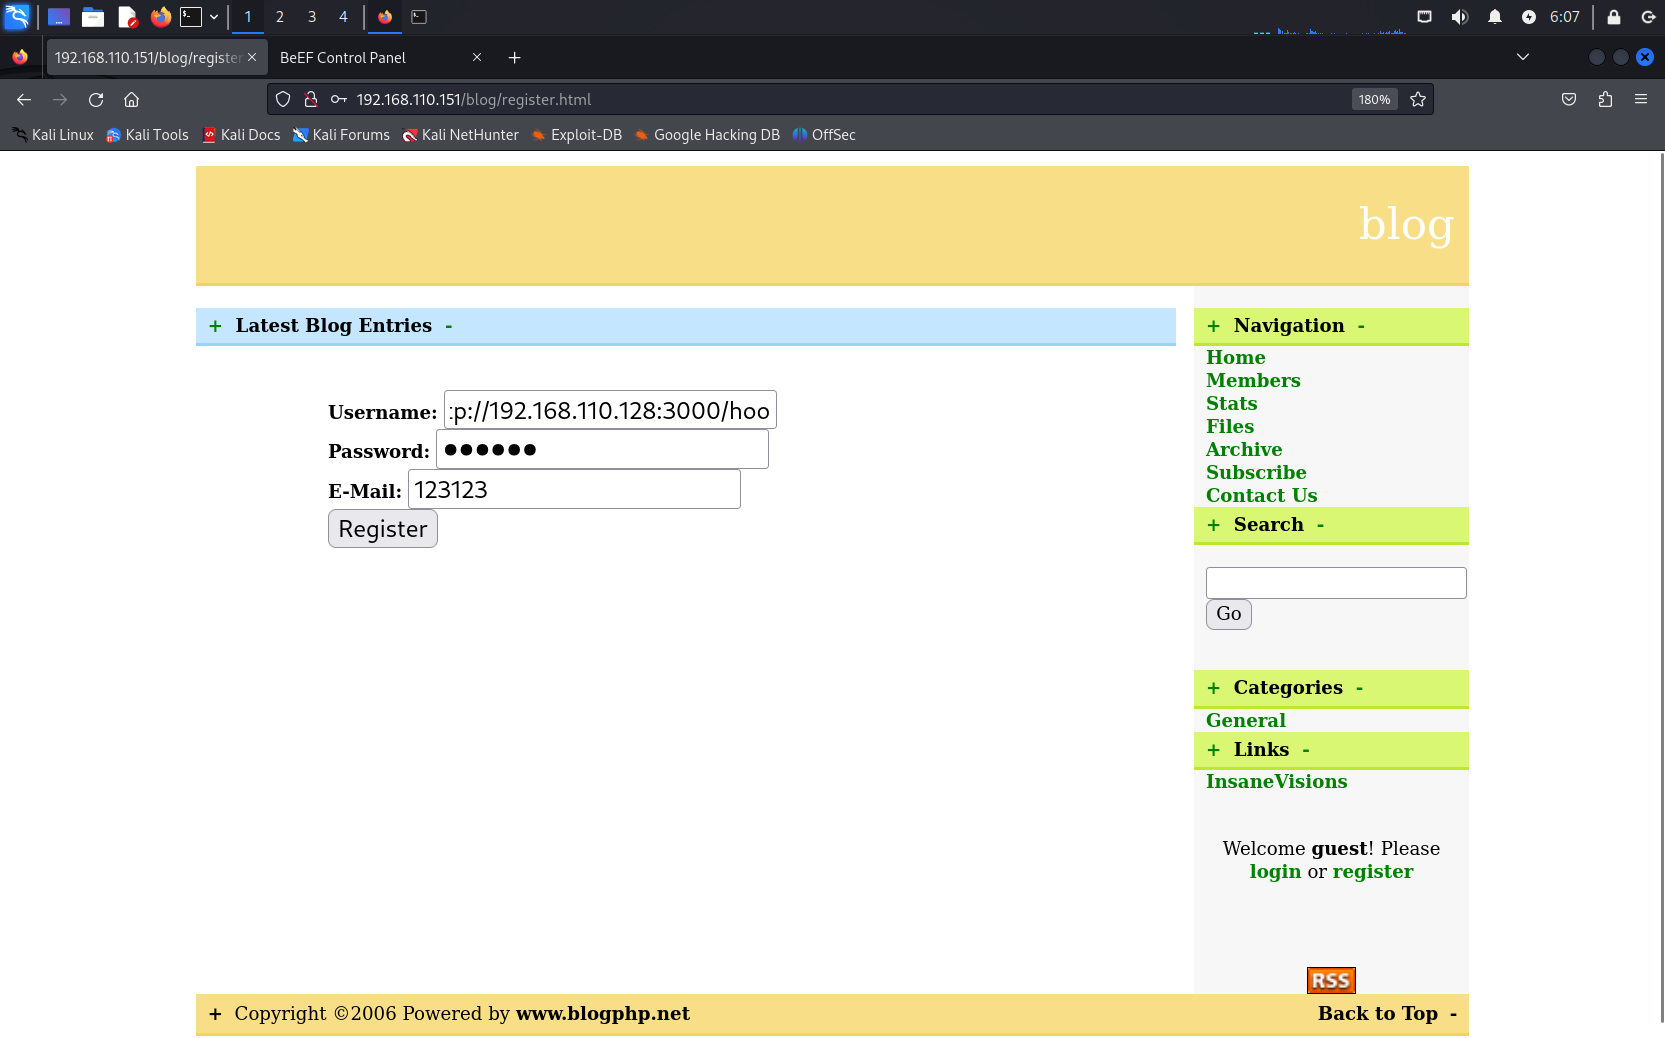
Task: Open the Stats navigation link
Action: click(1231, 403)
